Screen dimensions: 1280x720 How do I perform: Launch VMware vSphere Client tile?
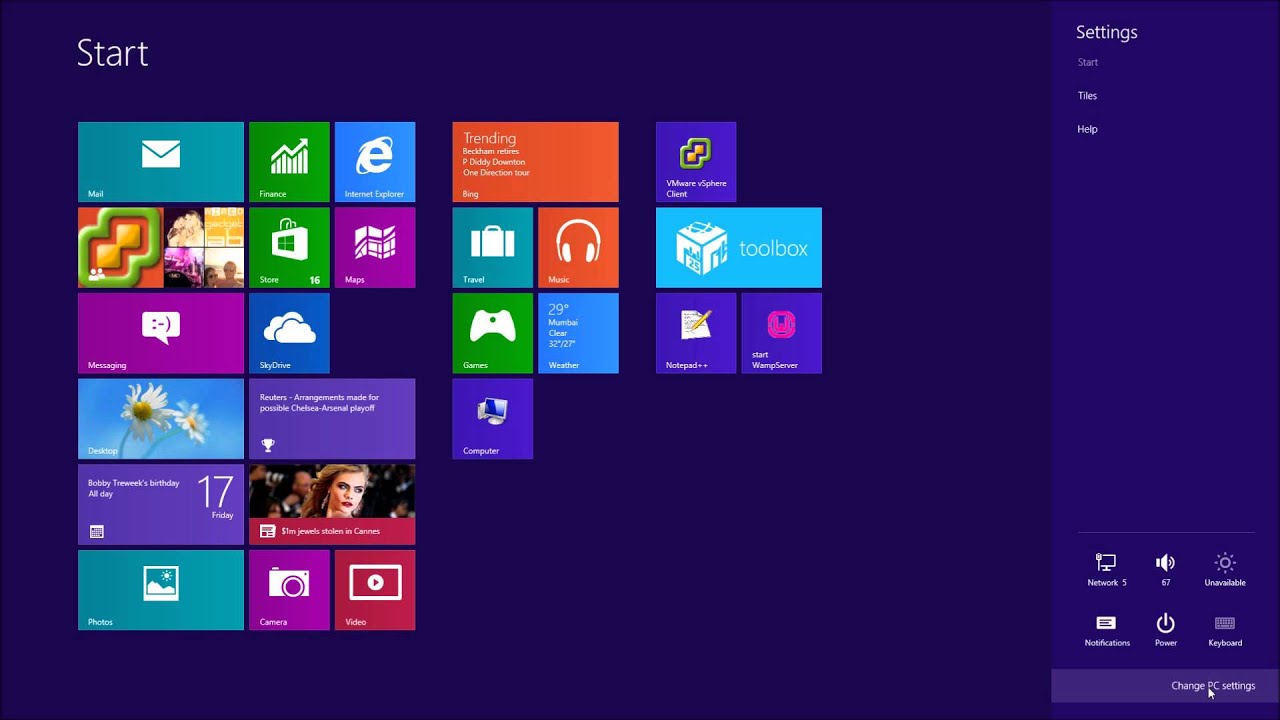point(696,162)
